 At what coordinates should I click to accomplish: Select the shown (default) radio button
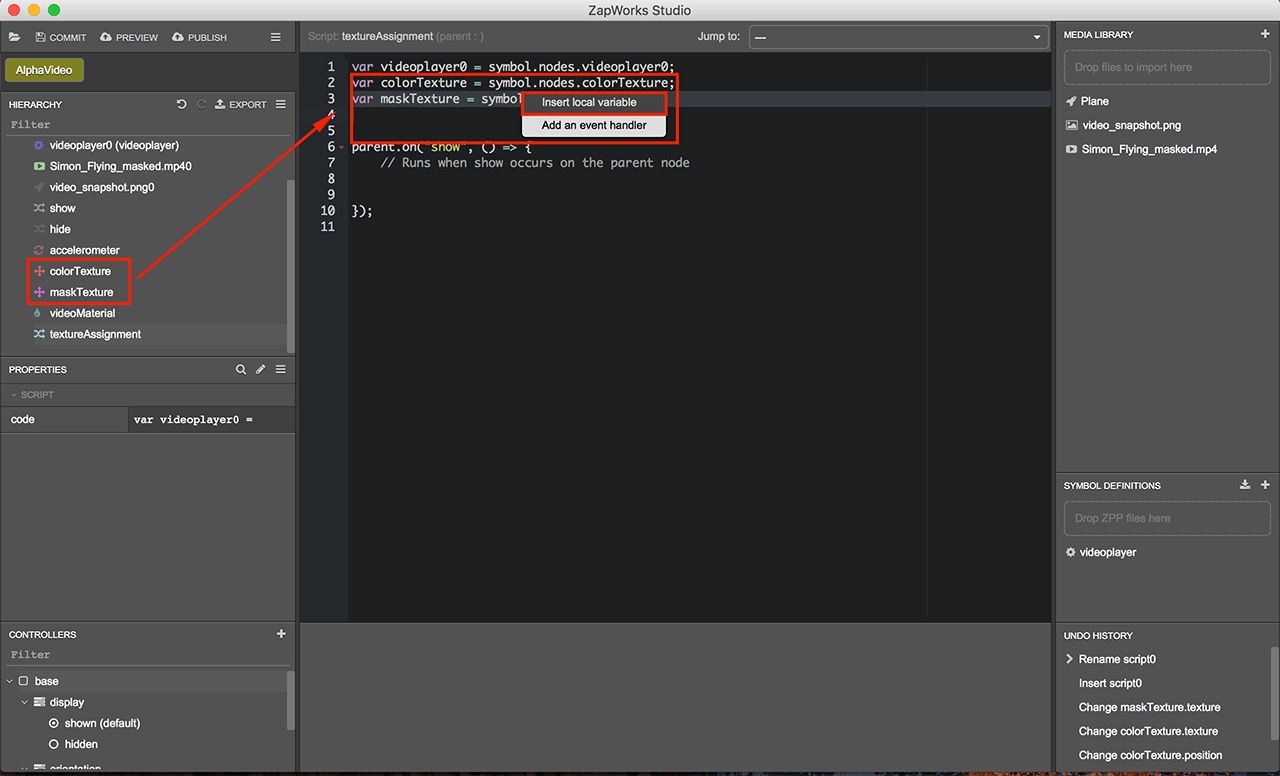54,723
